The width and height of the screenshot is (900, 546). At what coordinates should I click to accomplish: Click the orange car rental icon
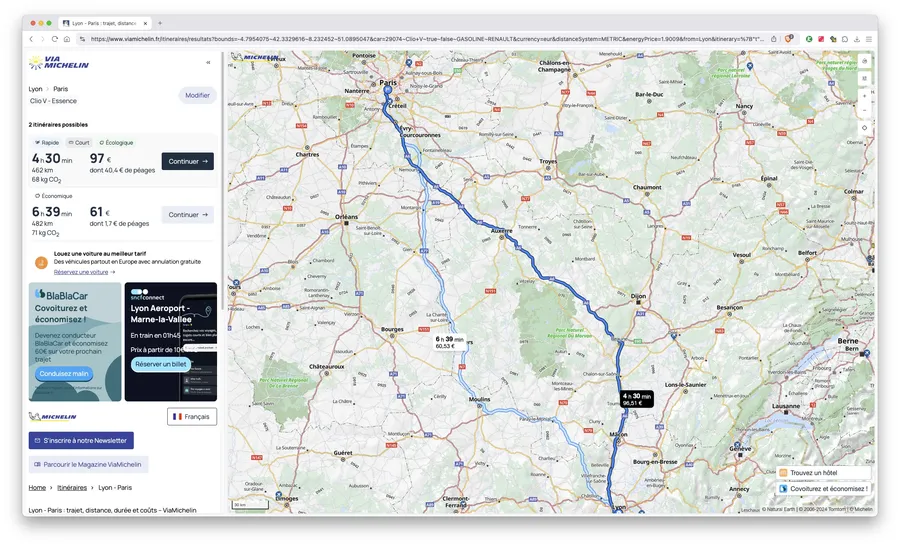coord(41,263)
